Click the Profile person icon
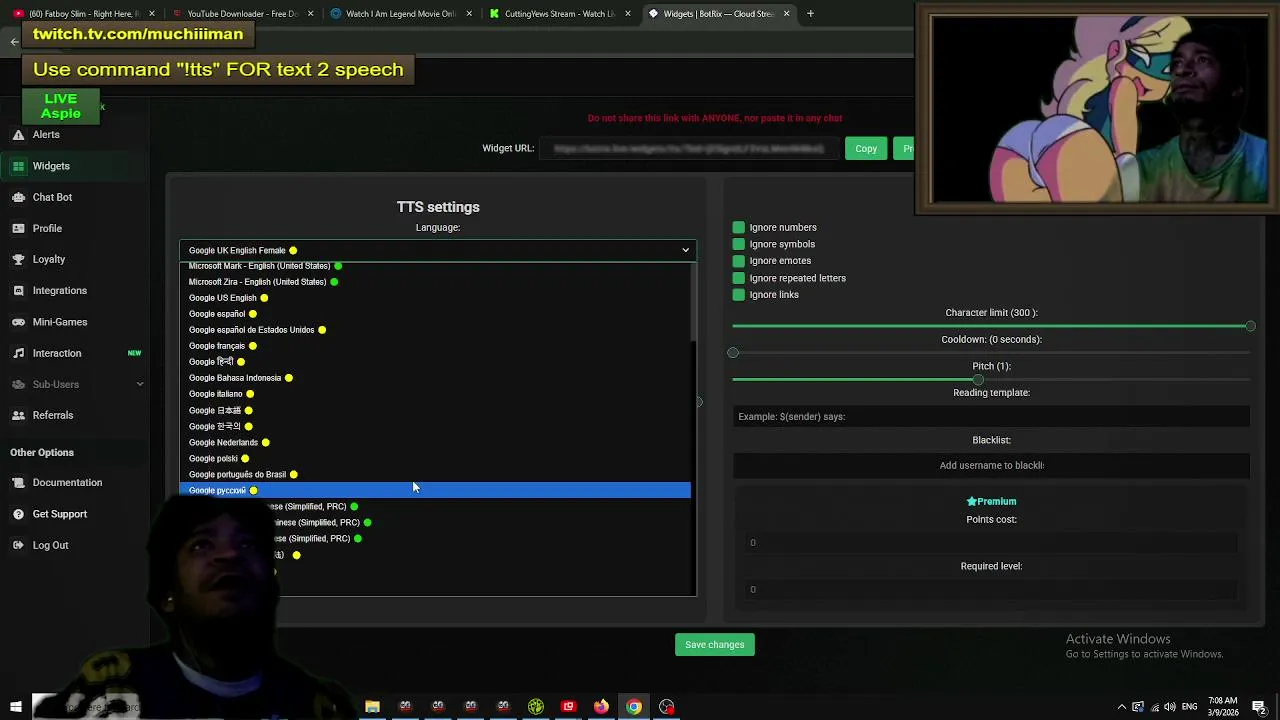 (19, 228)
